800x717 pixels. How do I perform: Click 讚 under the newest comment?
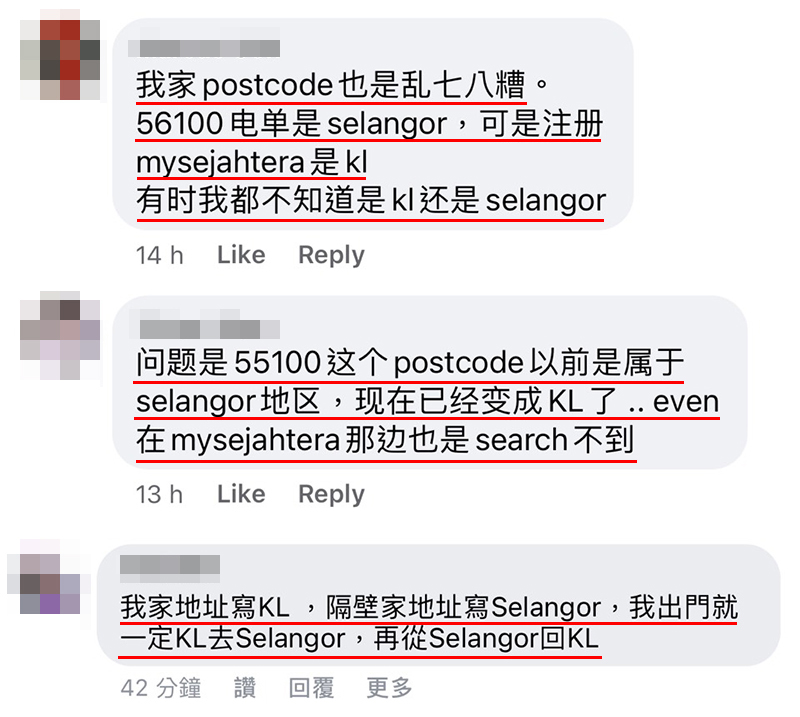click(x=245, y=687)
